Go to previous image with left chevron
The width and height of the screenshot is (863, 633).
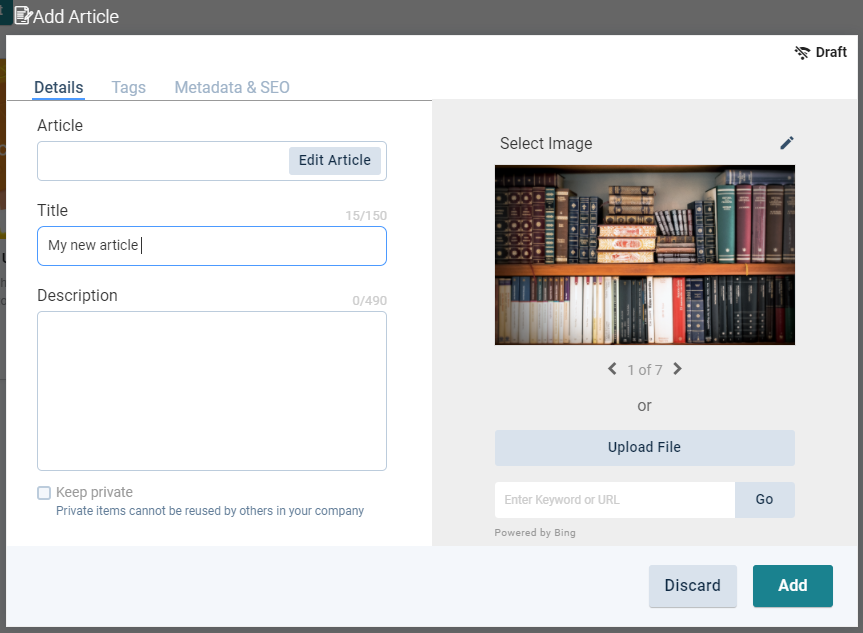(612, 369)
